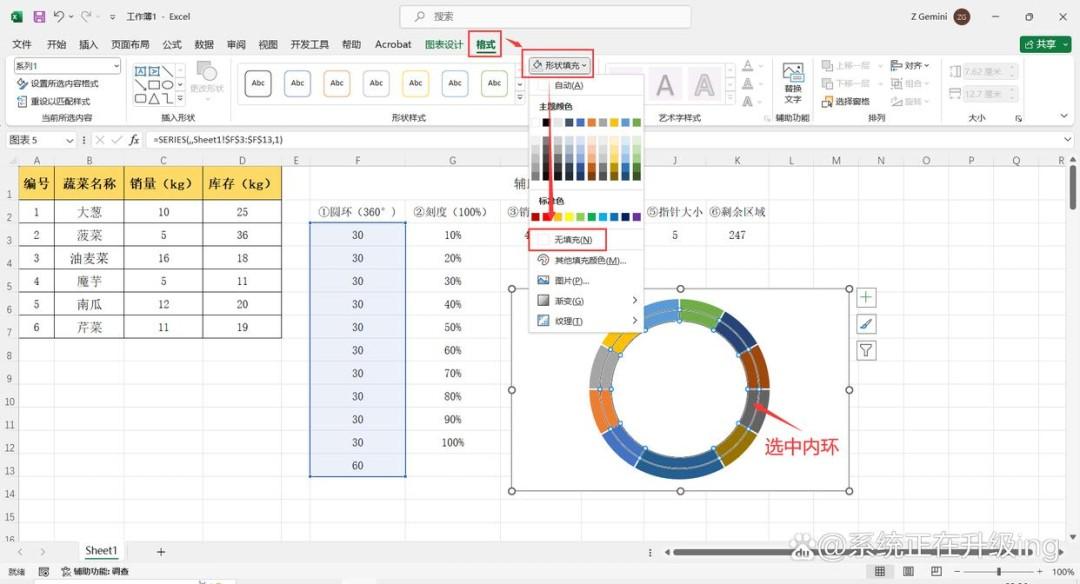Open the 开始 ribbon tab
1080x584 pixels.
coord(56,44)
